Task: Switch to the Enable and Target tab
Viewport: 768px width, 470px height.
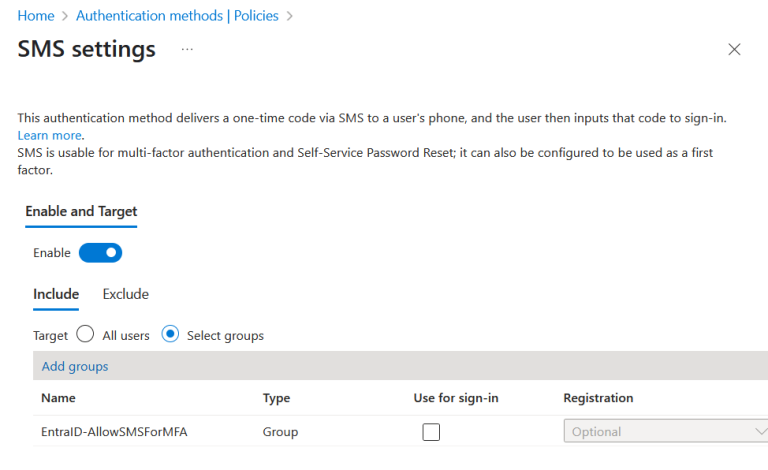Action: (x=81, y=211)
